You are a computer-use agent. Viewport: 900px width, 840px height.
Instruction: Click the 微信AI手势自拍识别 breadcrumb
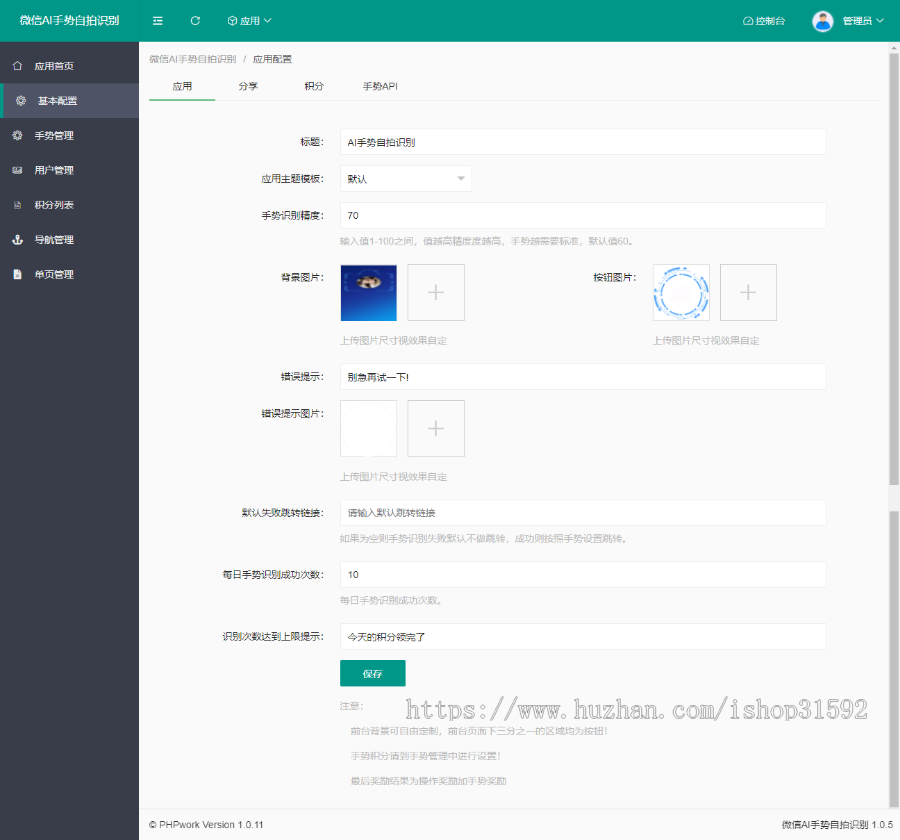pos(193,59)
